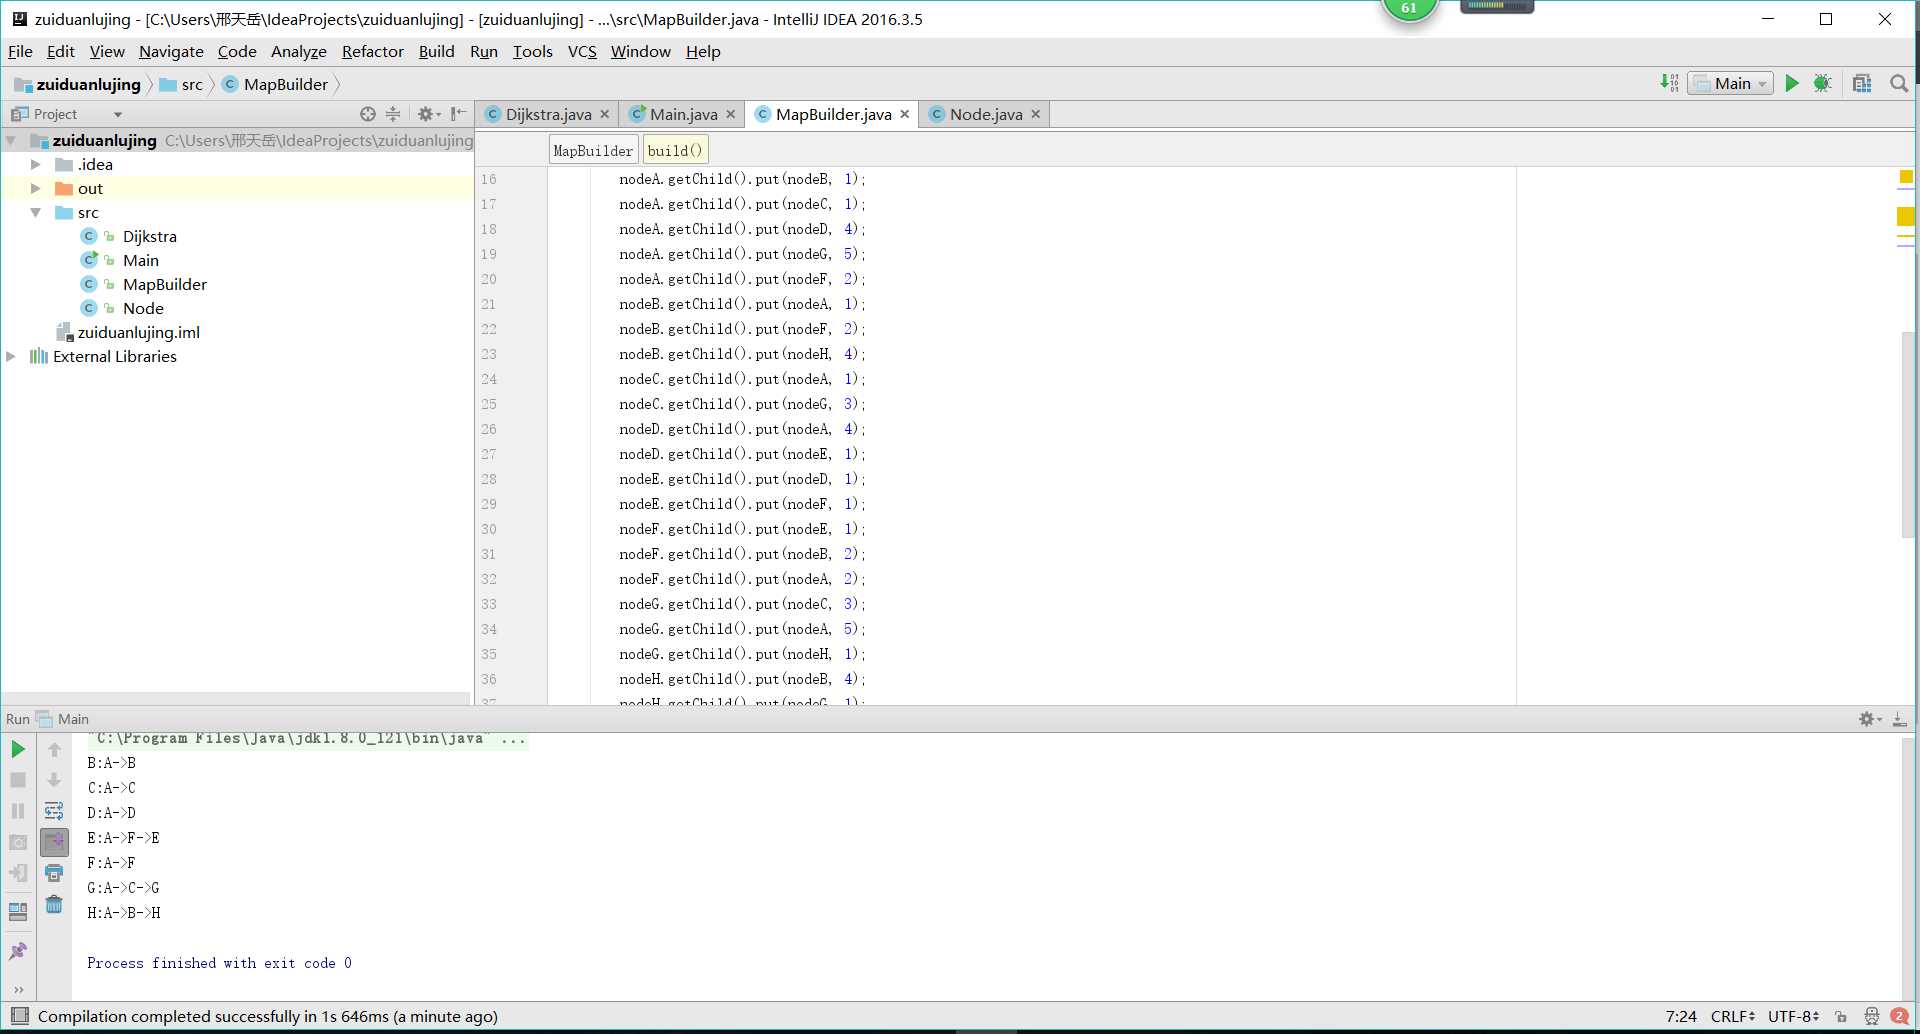Viewport: 1920px width, 1034px height.
Task: Collapse all in Project panel
Action: [393, 114]
